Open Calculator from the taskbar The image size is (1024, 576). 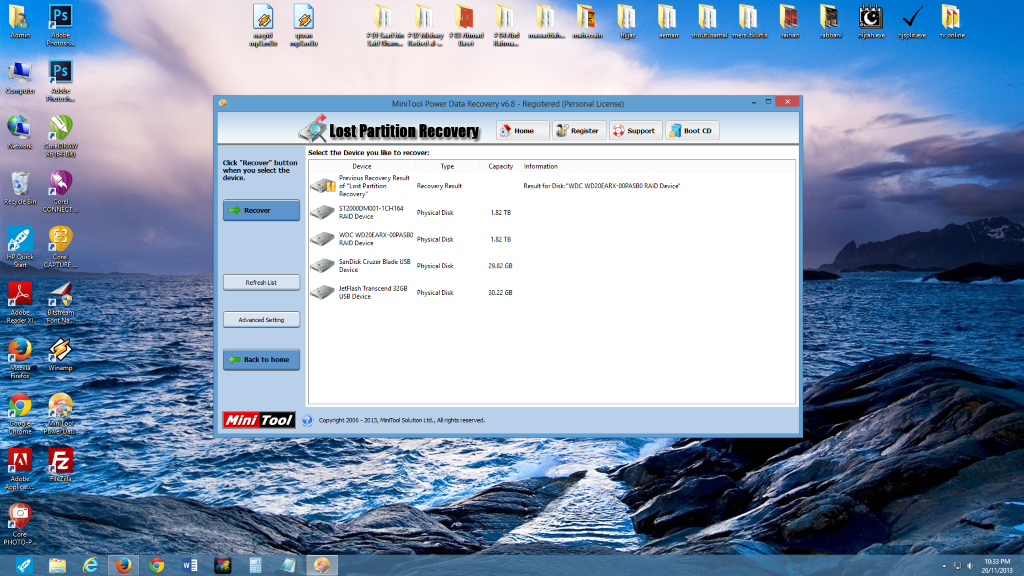tap(255, 566)
